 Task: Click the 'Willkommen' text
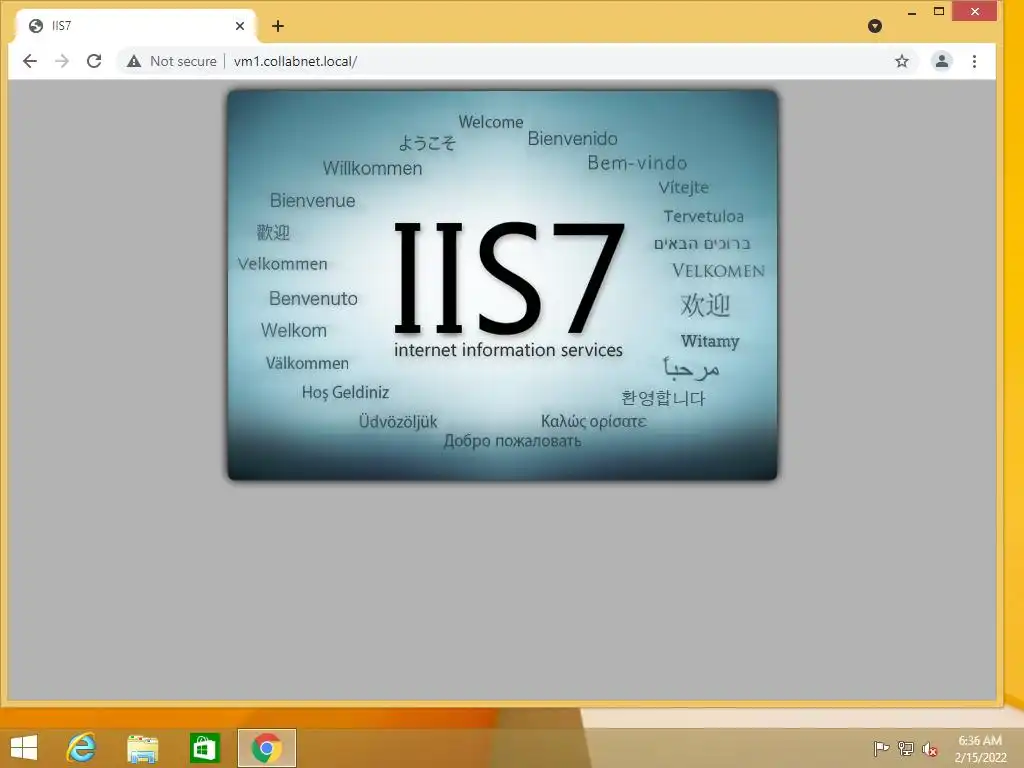pyautogui.click(x=372, y=168)
